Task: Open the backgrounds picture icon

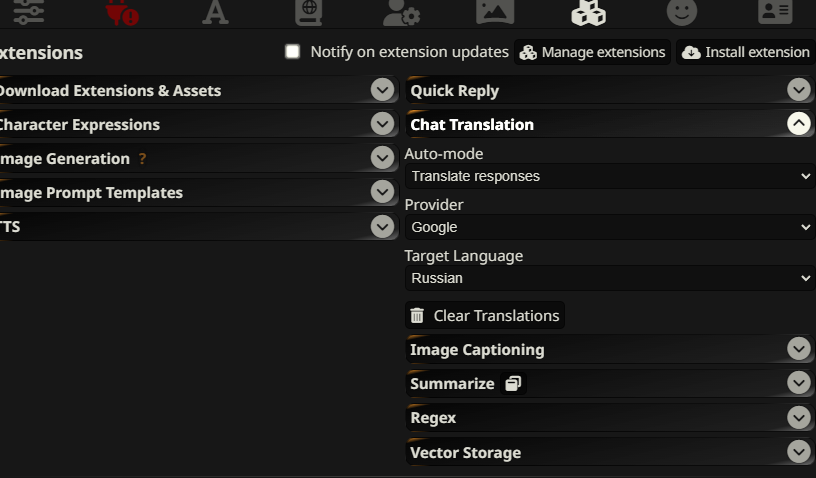Action: (x=495, y=11)
